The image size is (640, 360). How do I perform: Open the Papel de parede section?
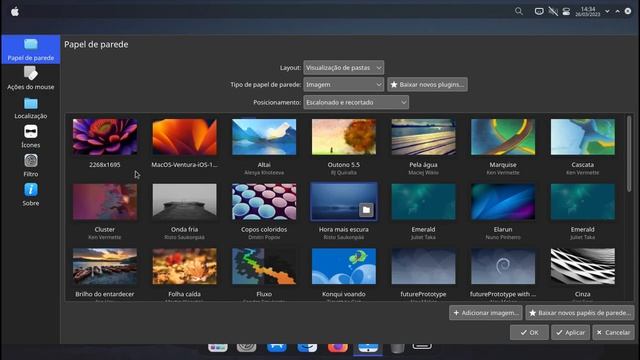[x=31, y=49]
